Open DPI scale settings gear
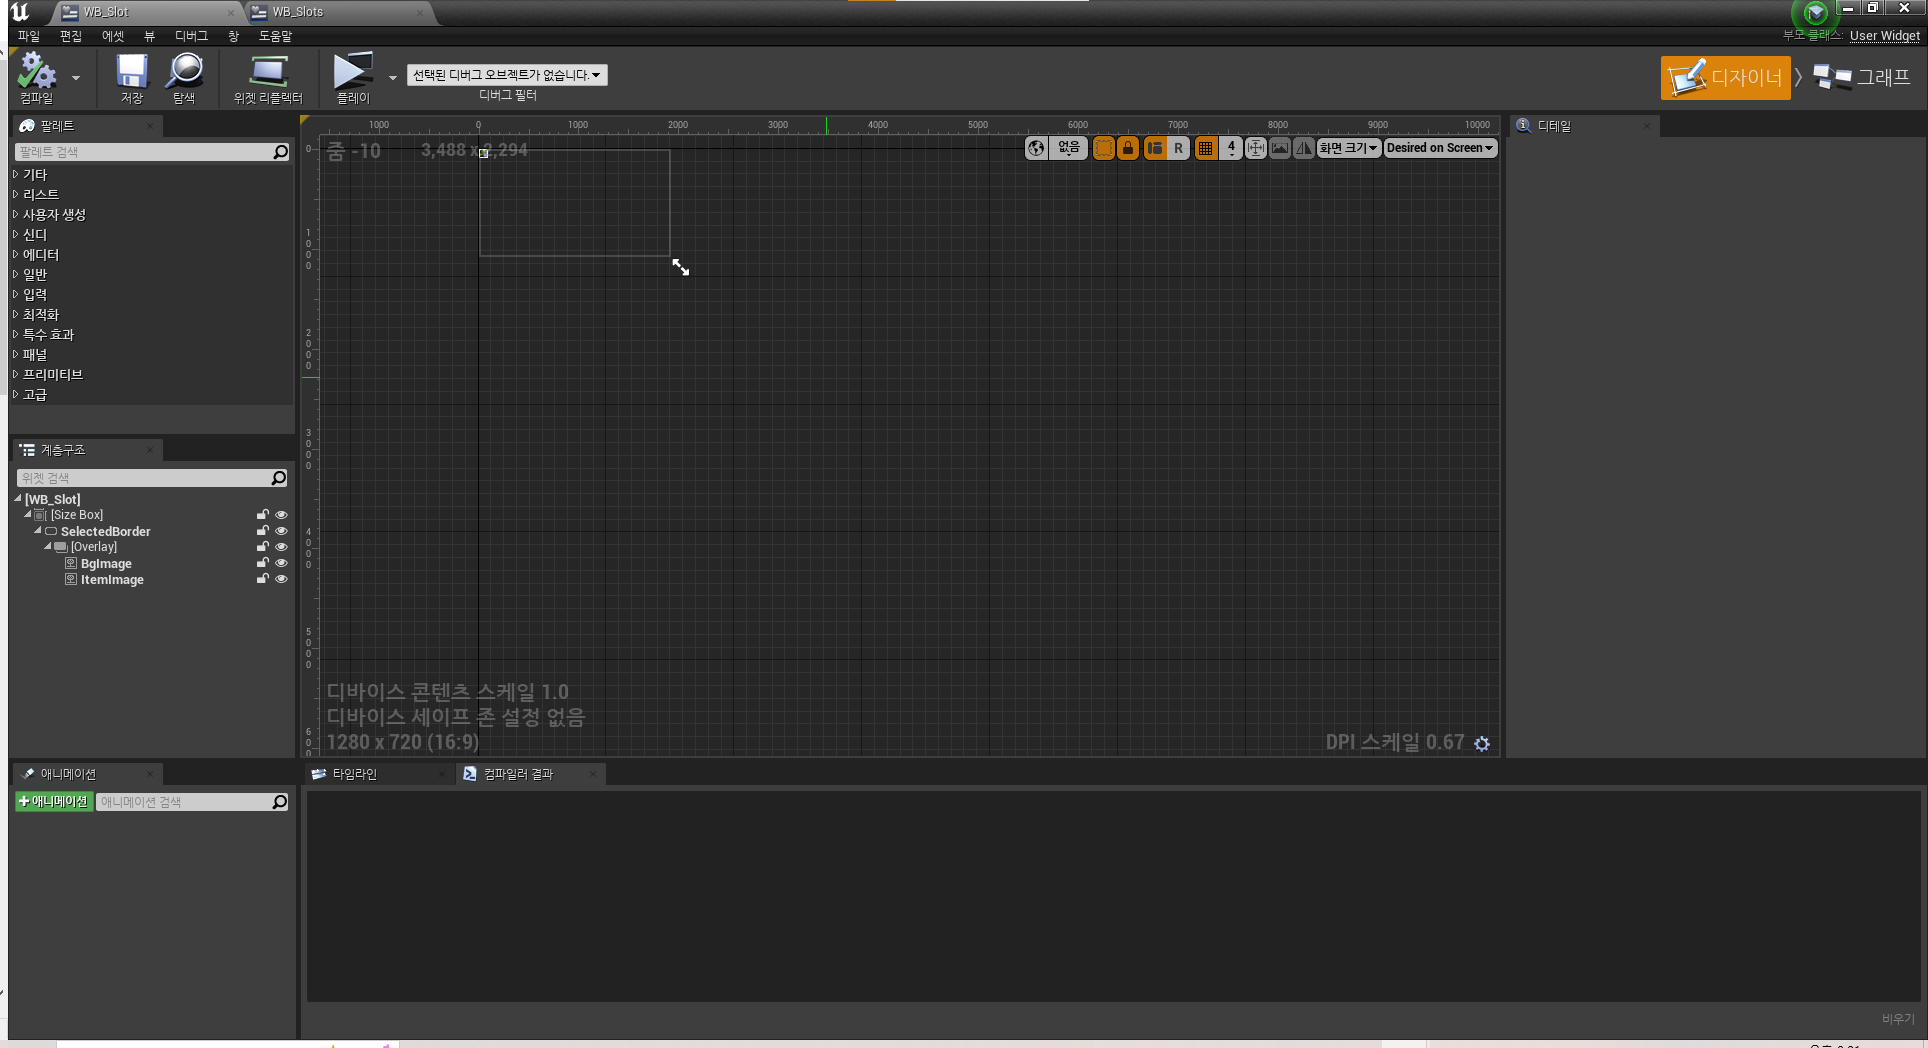 pos(1482,743)
